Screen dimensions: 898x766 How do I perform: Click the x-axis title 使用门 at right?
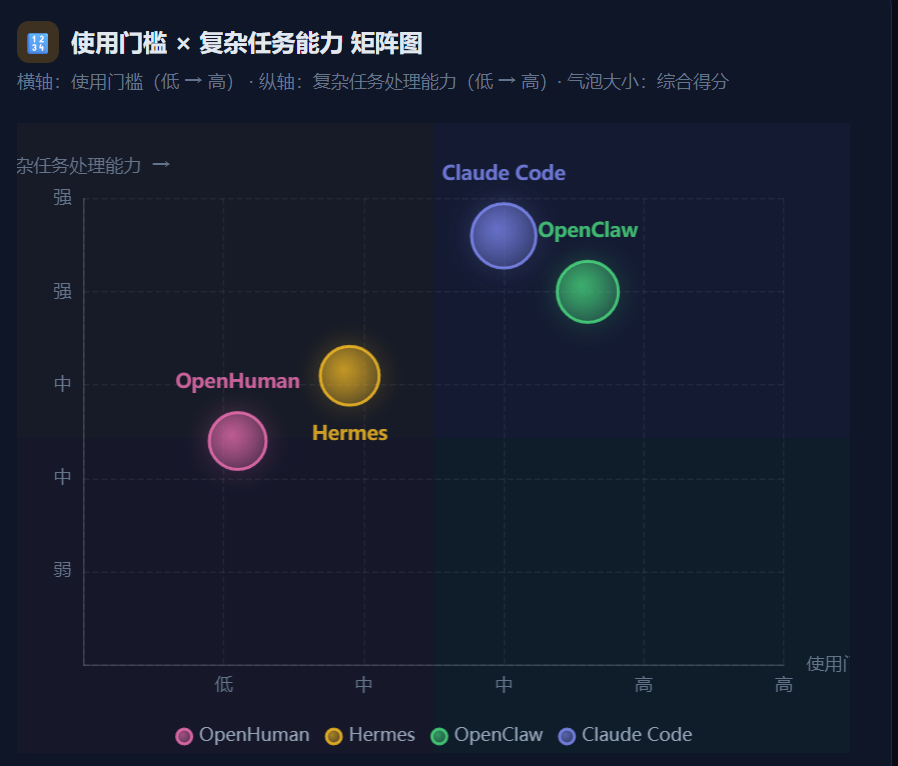coord(828,664)
